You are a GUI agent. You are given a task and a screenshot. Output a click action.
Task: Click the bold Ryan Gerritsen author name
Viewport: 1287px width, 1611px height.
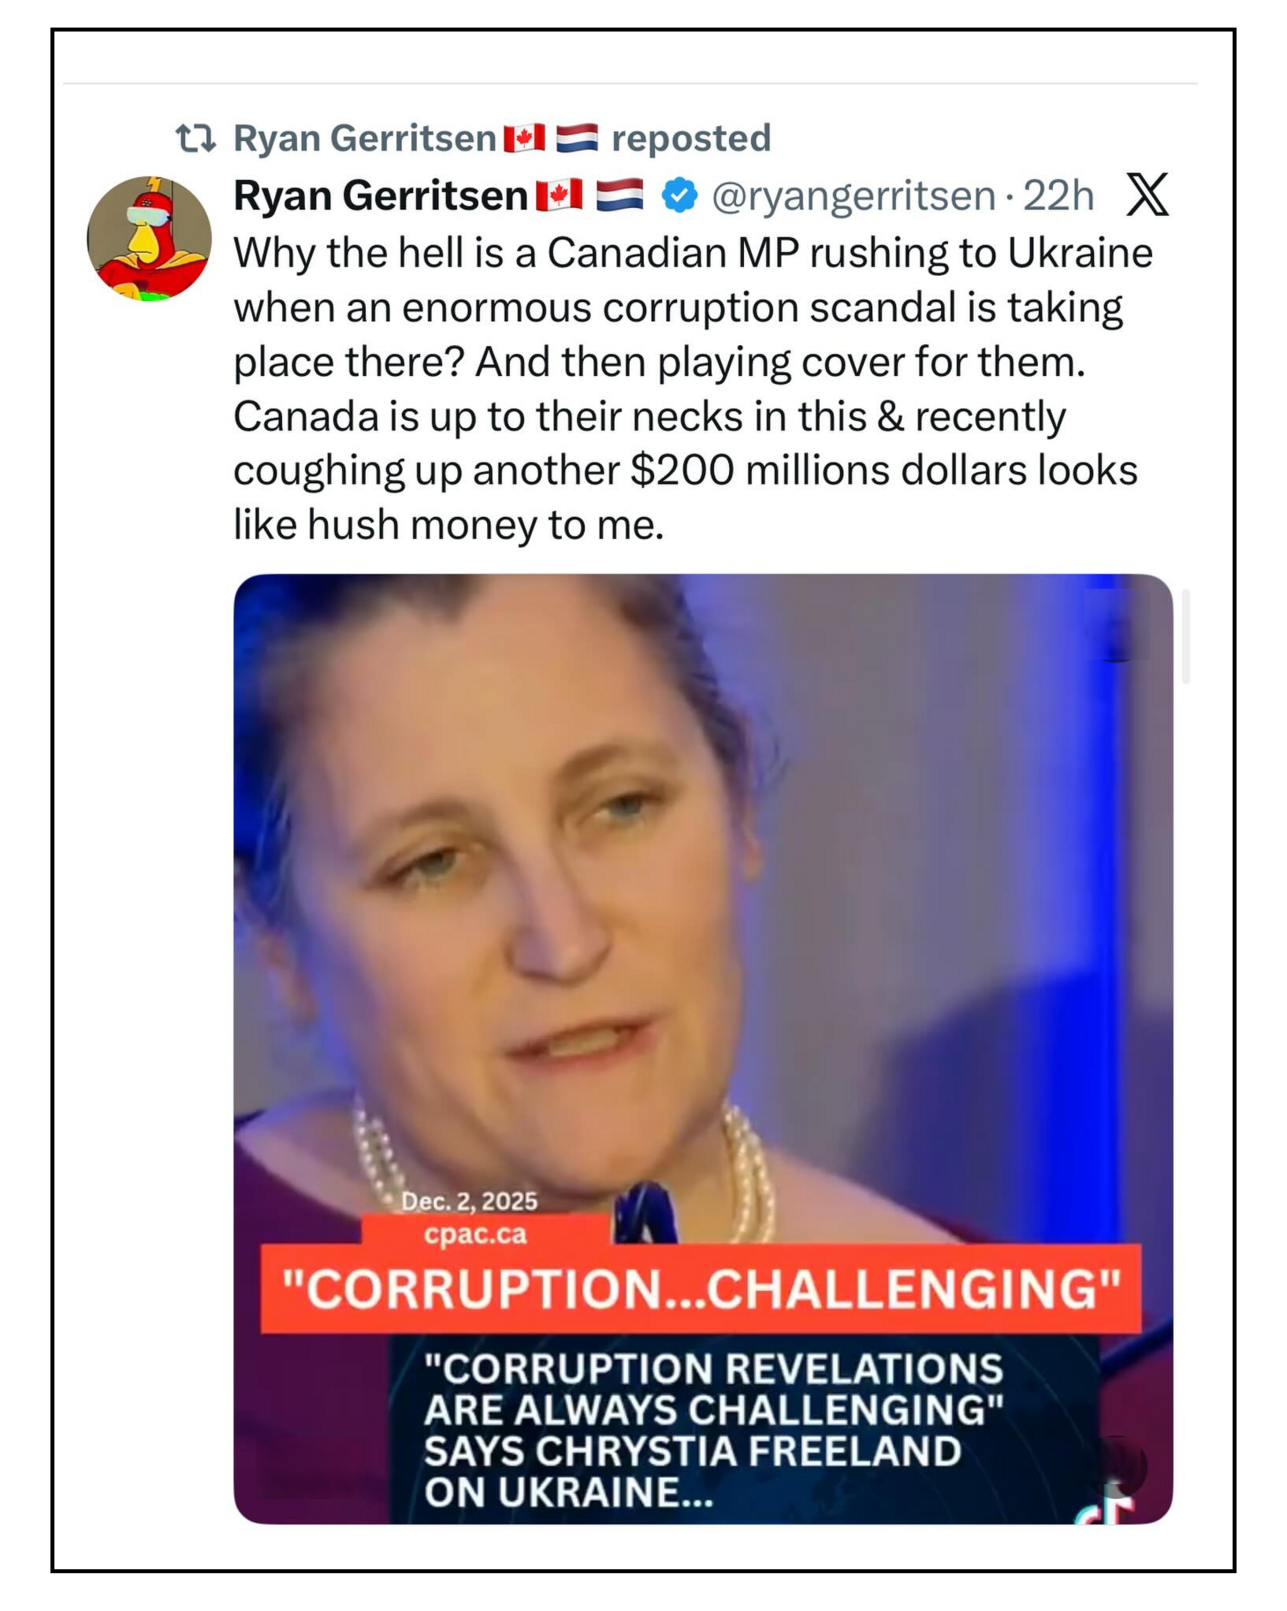click(380, 196)
